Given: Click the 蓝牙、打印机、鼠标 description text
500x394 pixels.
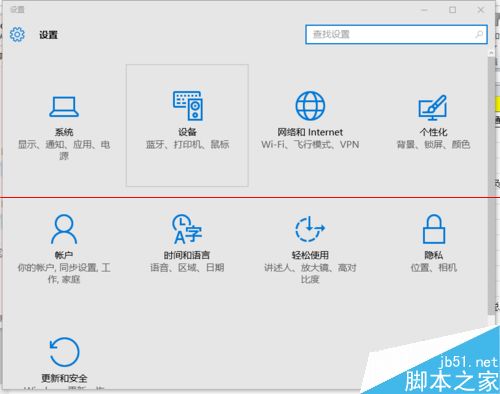Looking at the screenshot, I should [x=187, y=144].
